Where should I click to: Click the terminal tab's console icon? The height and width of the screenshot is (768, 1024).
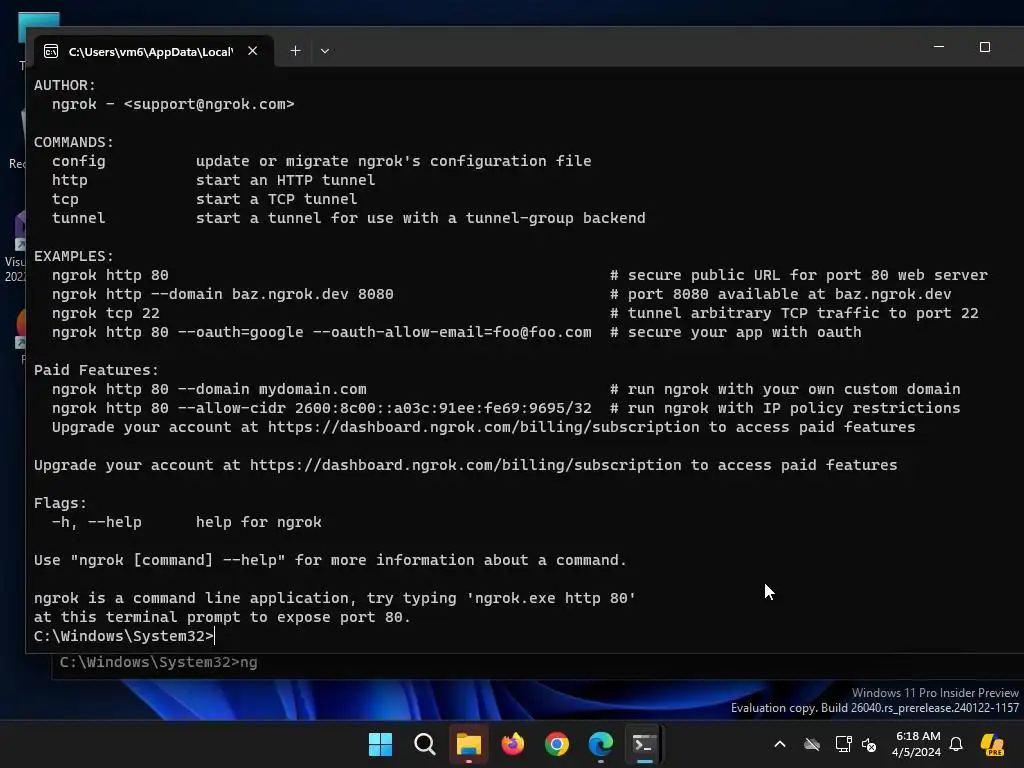51,52
